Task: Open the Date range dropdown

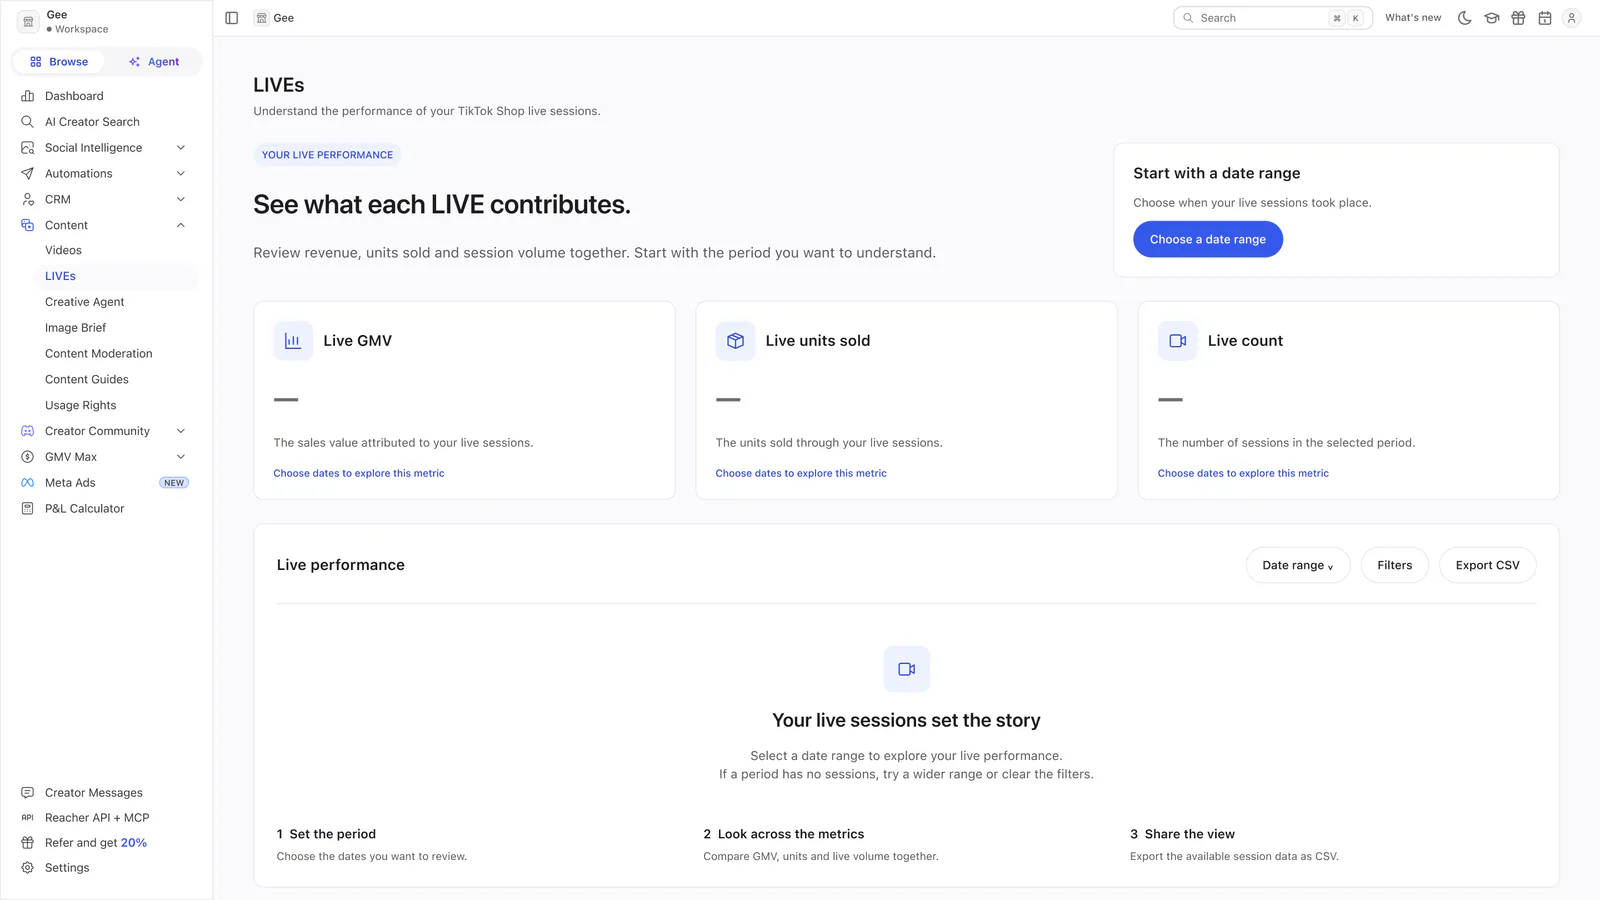Action: point(1298,565)
